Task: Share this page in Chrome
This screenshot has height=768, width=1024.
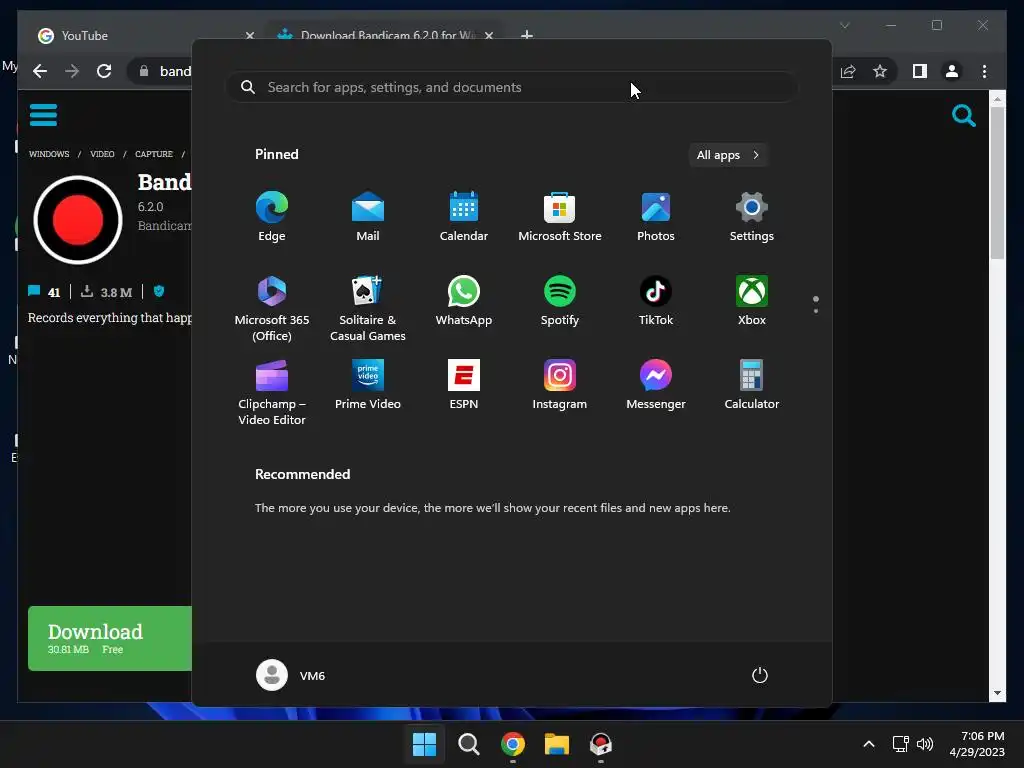Action: pyautogui.click(x=848, y=71)
